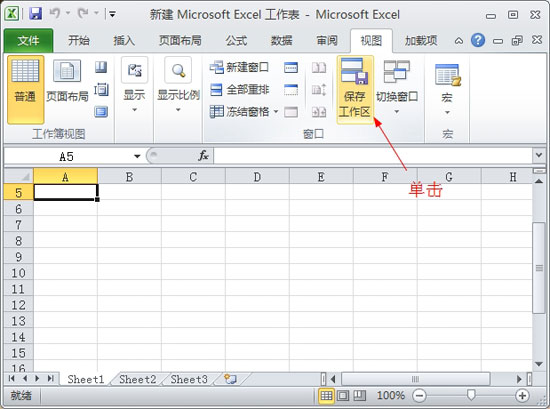Click the Full Screen view icon

(x=101, y=112)
